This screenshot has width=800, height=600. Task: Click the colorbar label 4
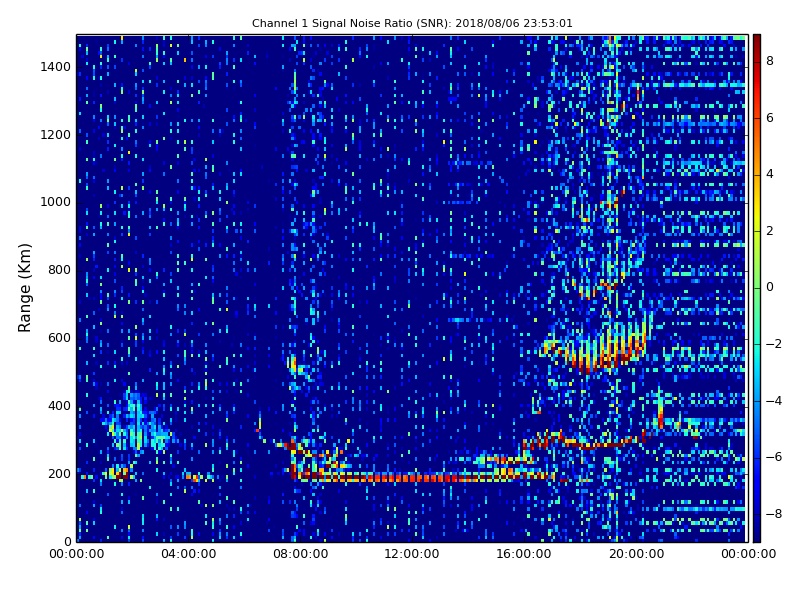[x=770, y=174]
